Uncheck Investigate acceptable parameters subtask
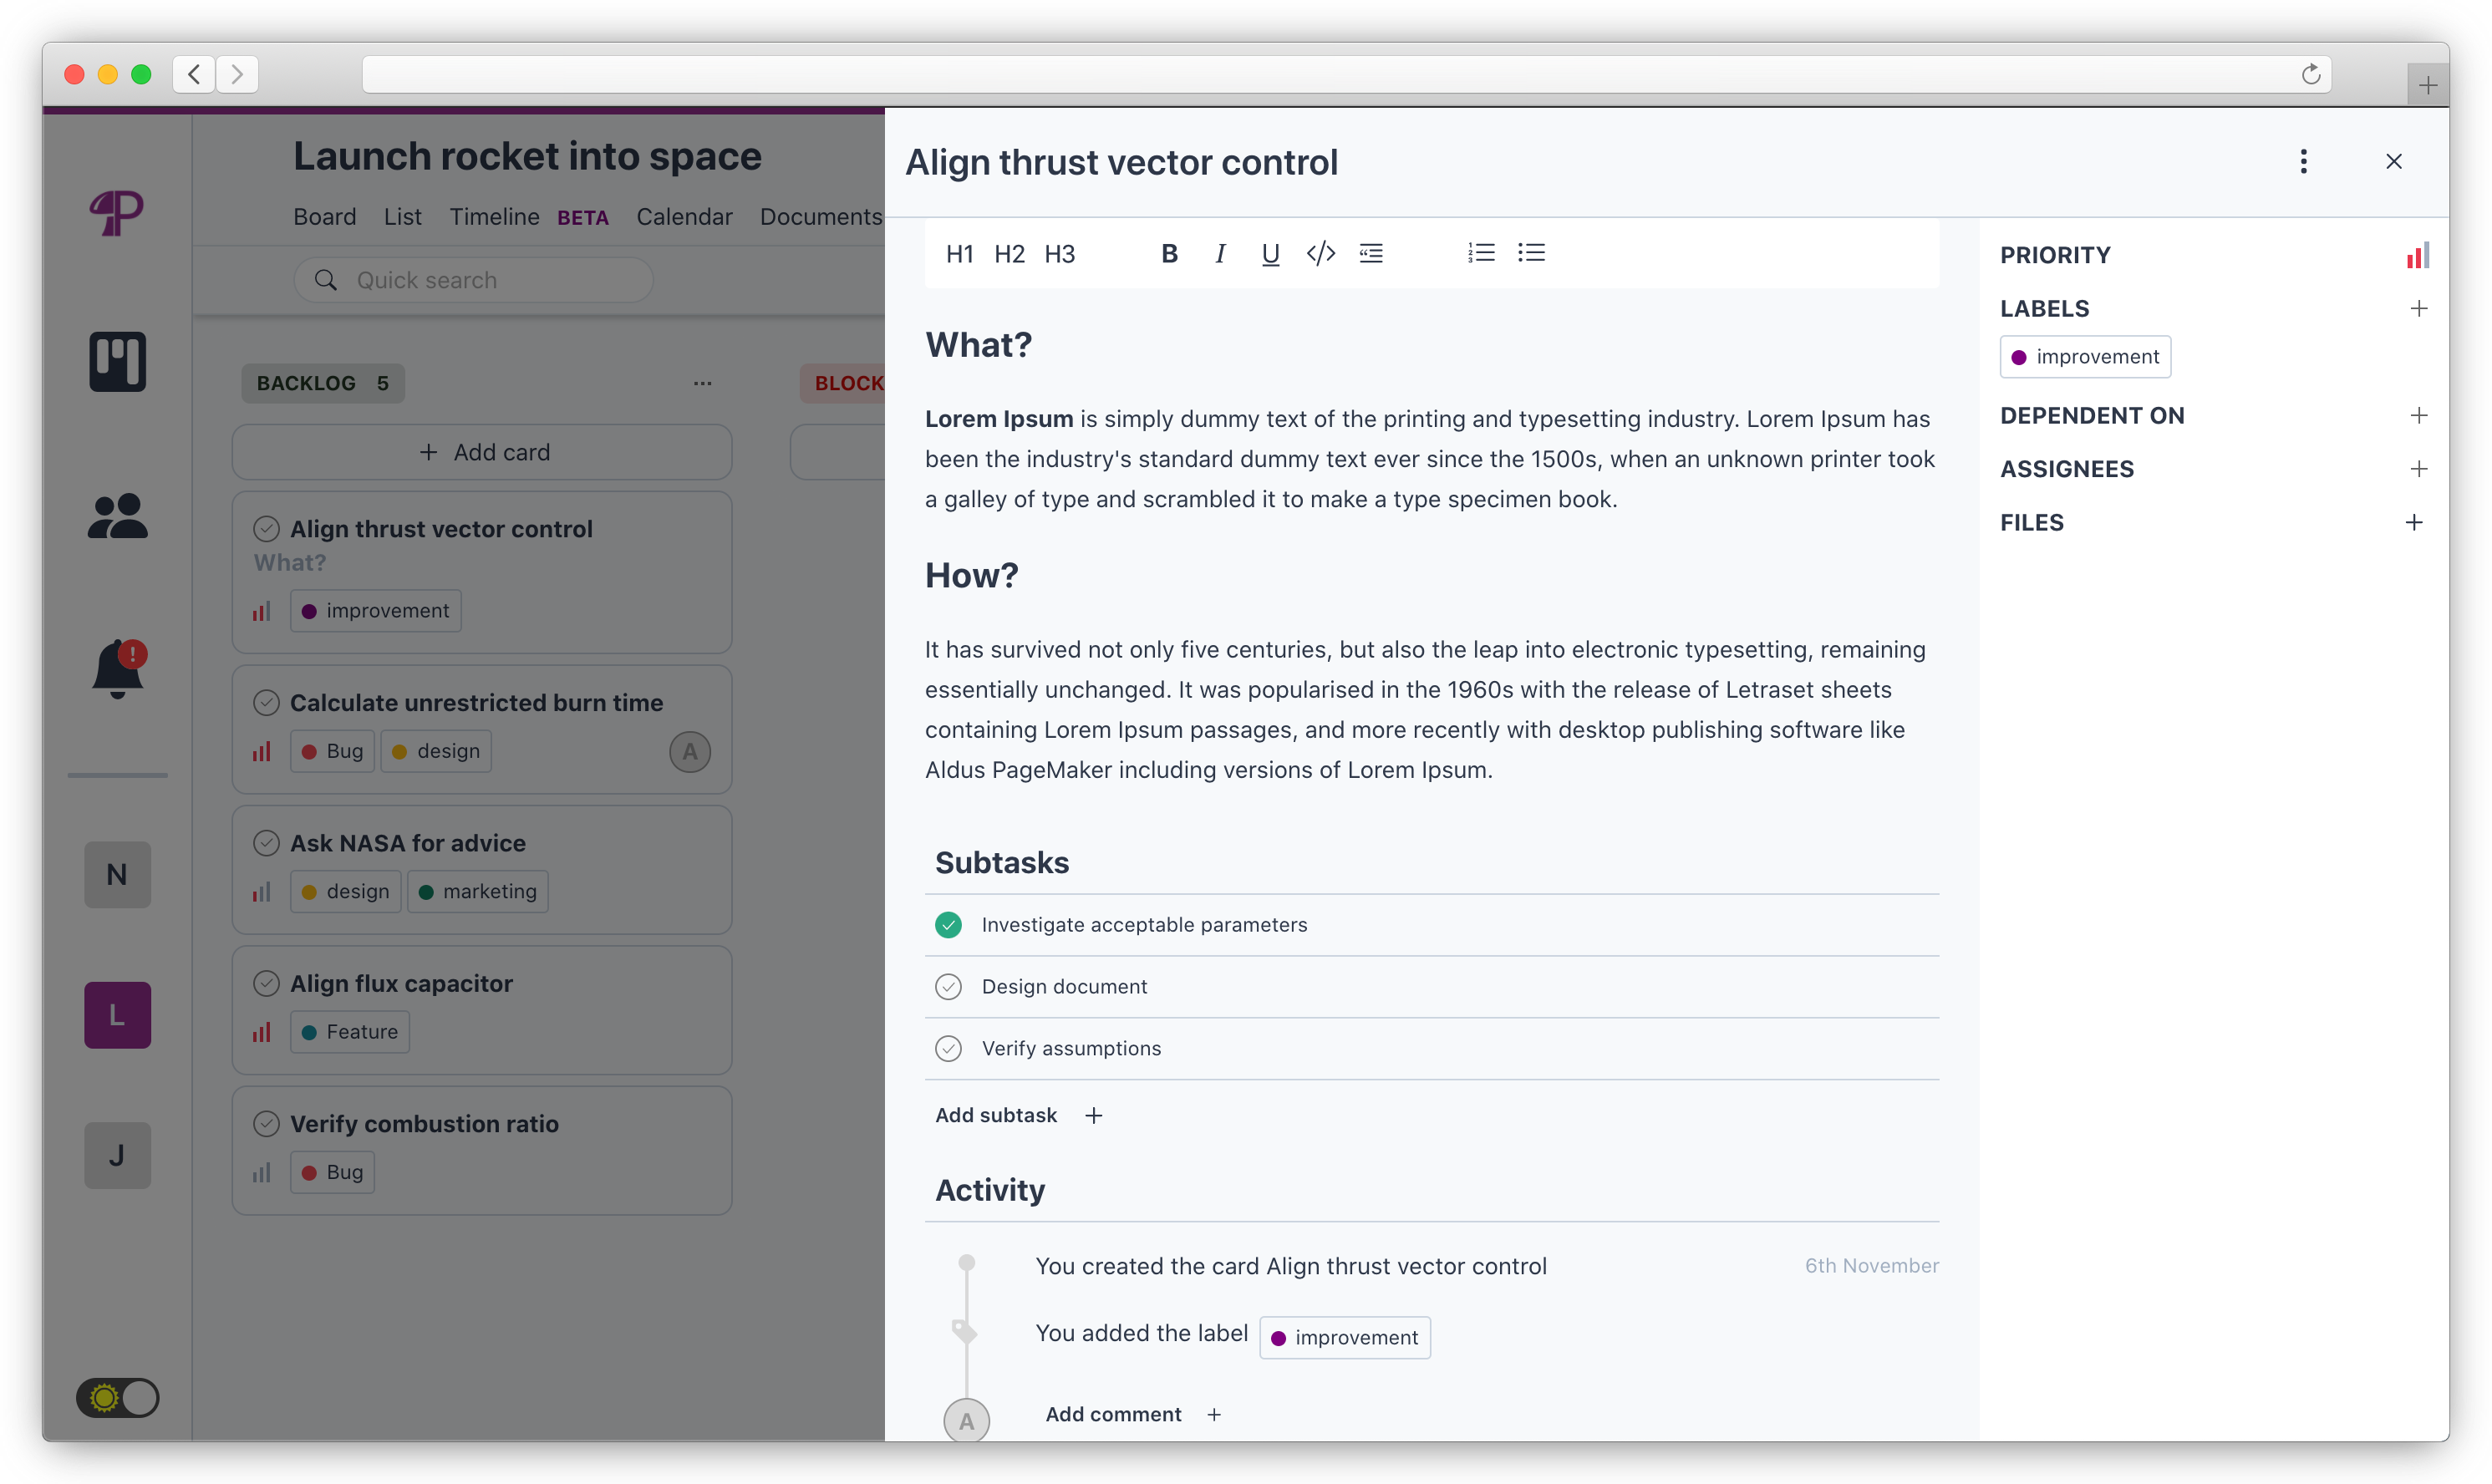 click(948, 925)
